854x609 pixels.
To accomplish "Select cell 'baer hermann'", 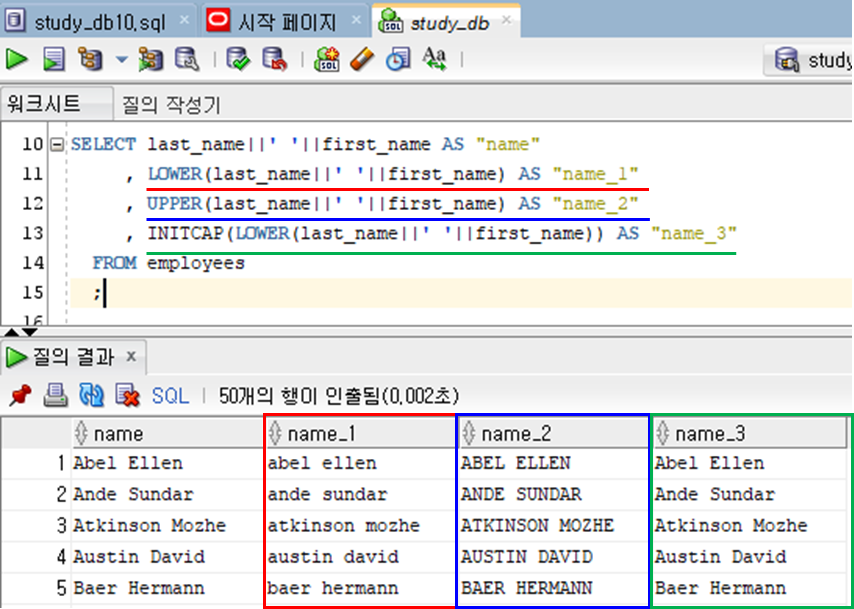I will [x=361, y=588].
